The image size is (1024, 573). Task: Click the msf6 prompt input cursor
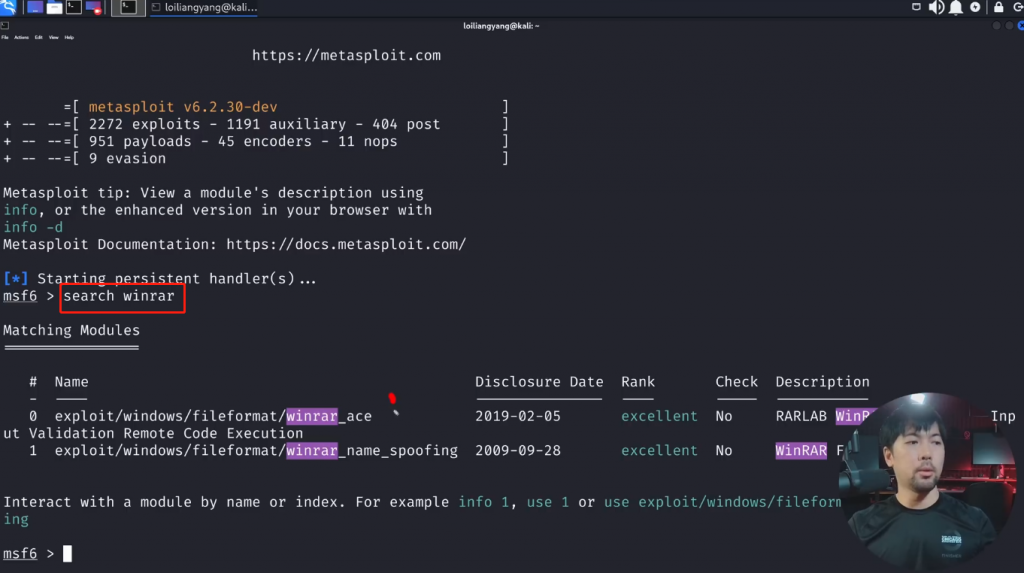coord(68,554)
